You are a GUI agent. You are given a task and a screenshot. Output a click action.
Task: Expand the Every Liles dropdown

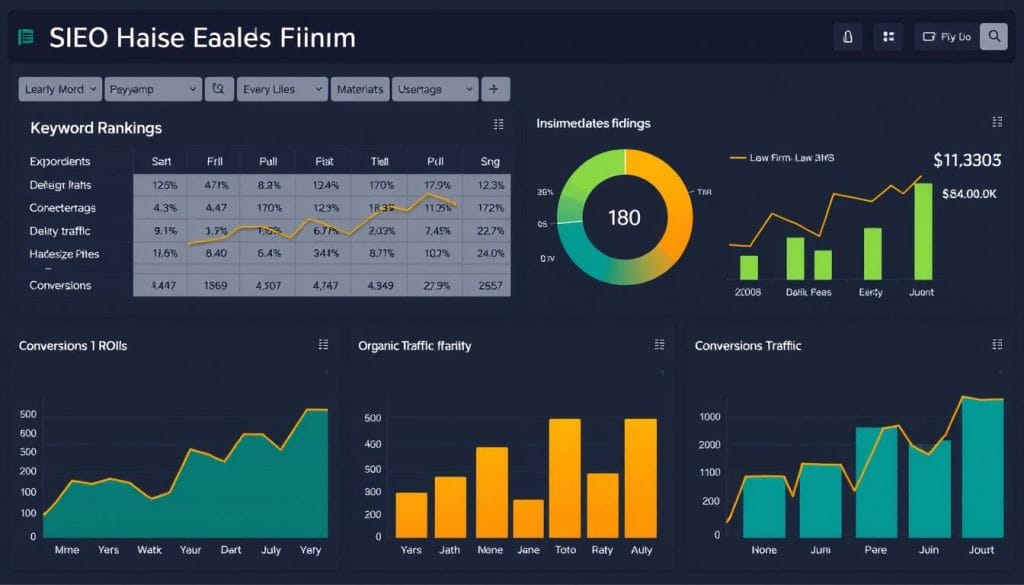pyautogui.click(x=281, y=88)
